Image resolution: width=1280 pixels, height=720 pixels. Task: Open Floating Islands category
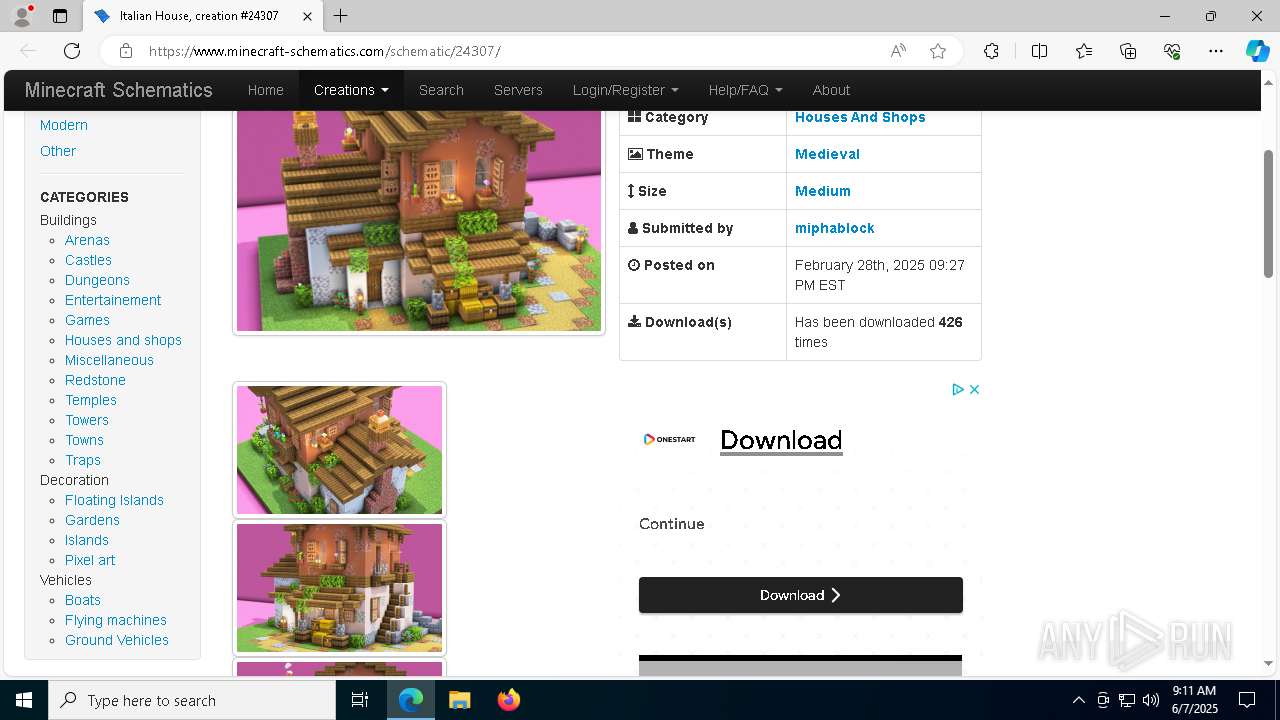(114, 500)
